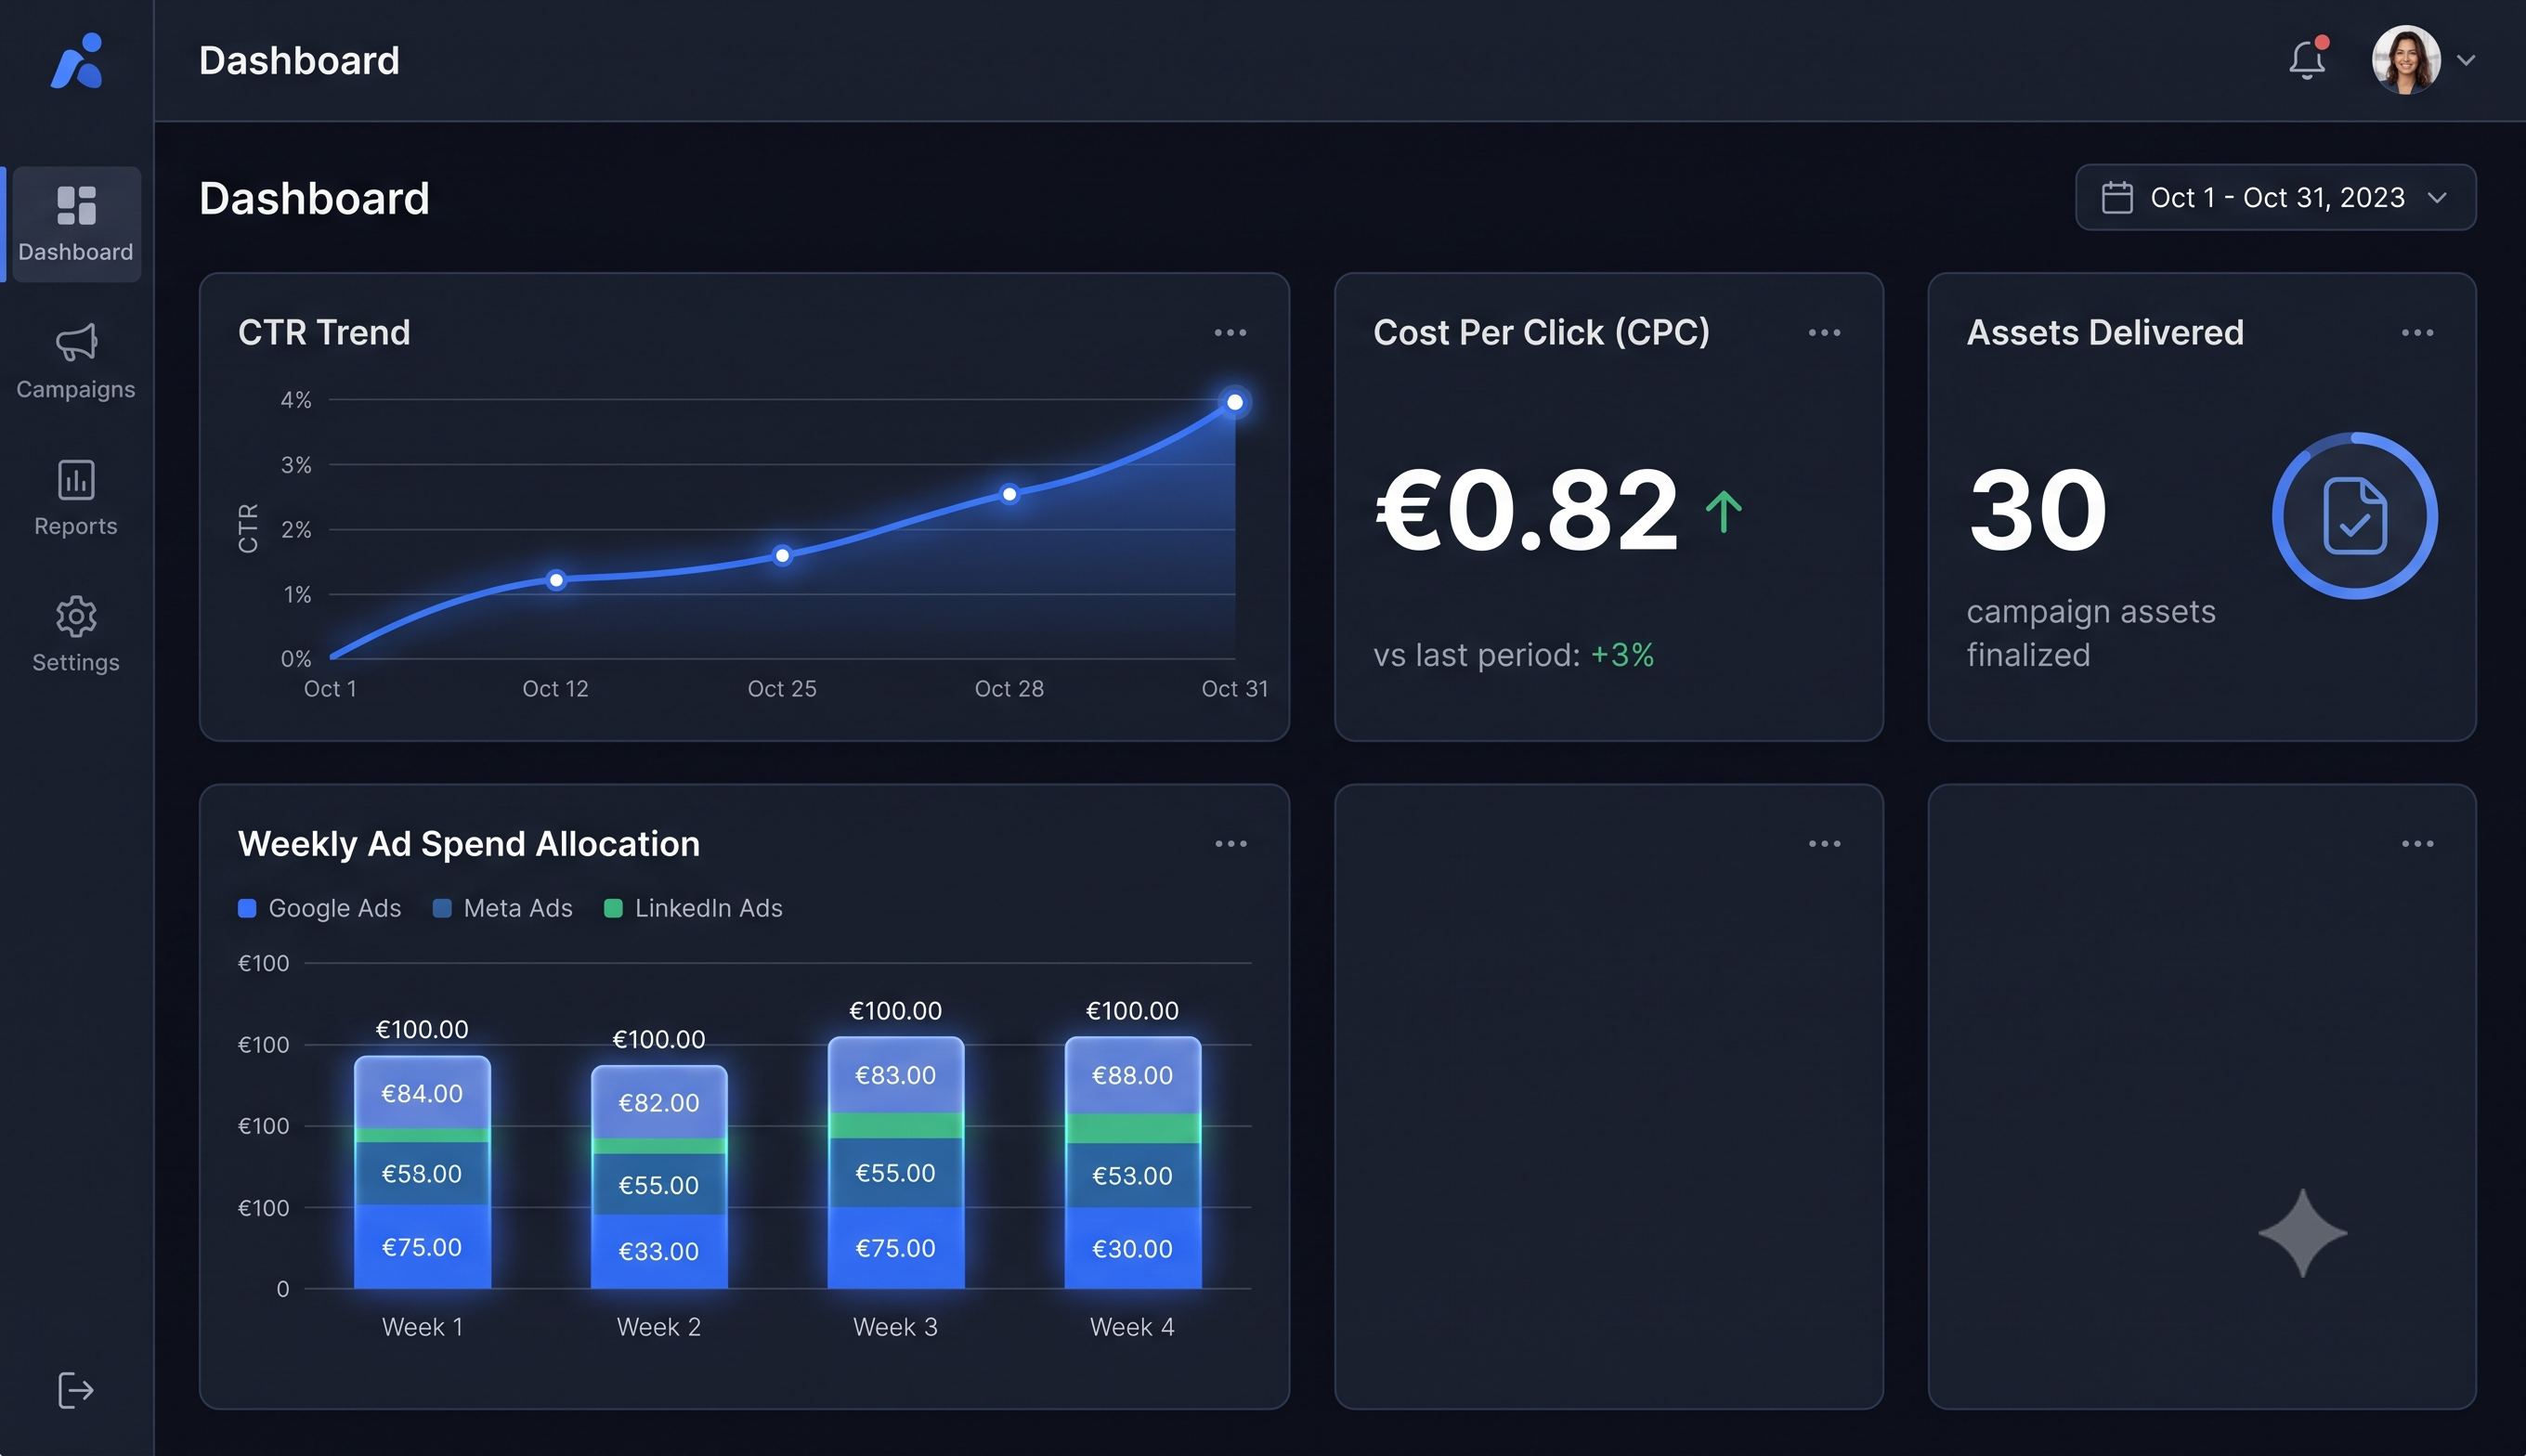This screenshot has width=2526, height=1456.
Task: Click the Week 2 €33.00 bar segment
Action: click(x=659, y=1251)
